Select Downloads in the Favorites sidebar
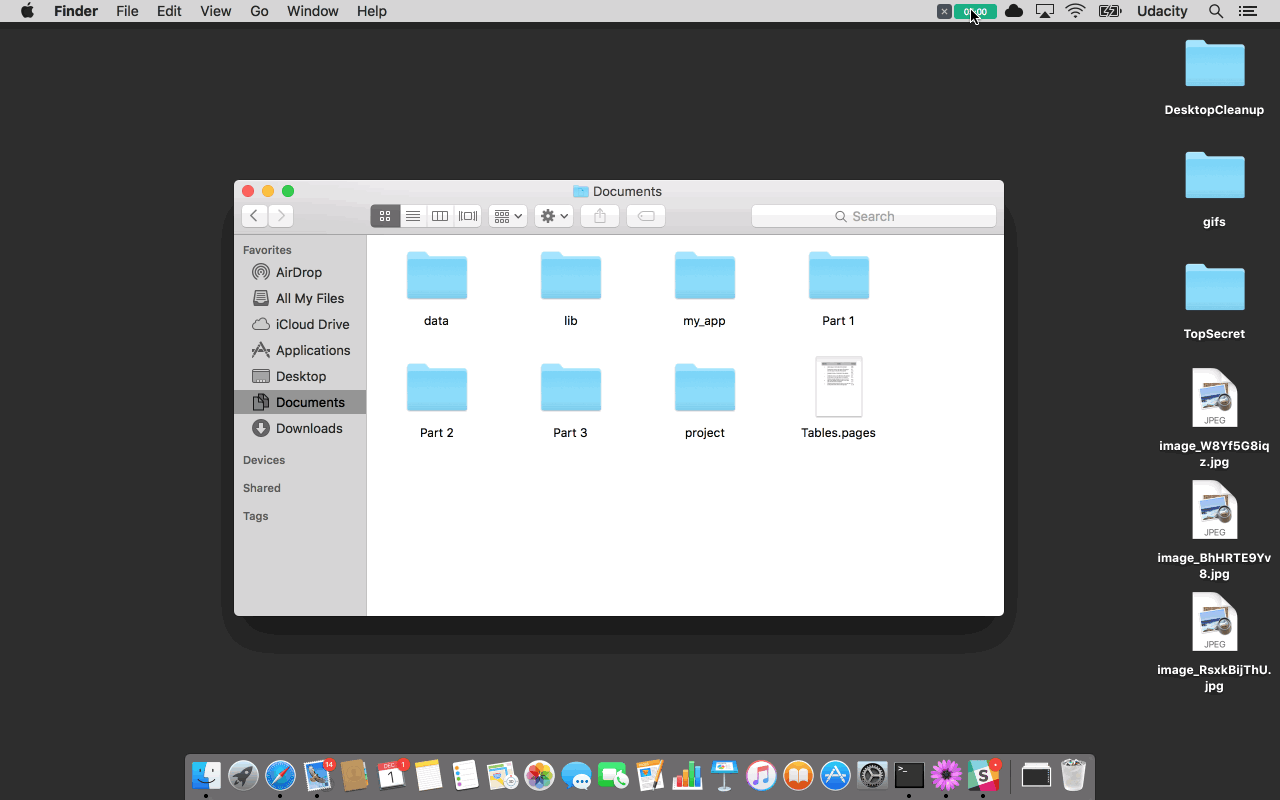The width and height of the screenshot is (1280, 800). pyautogui.click(x=307, y=428)
